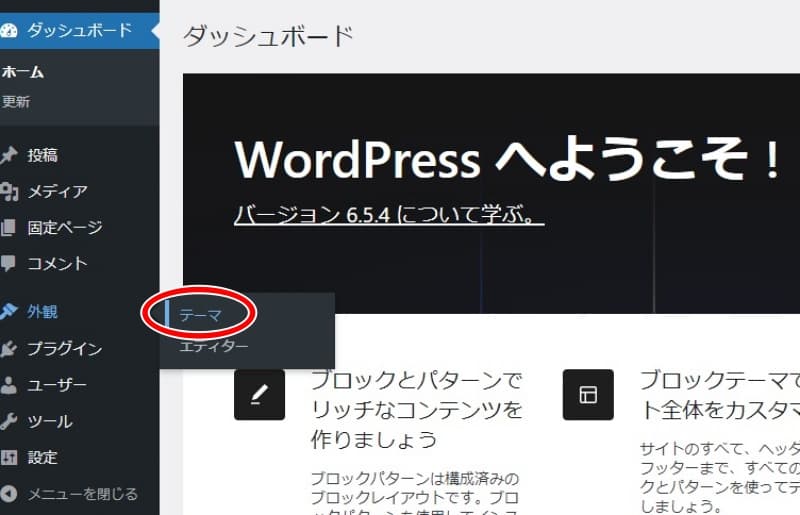The height and width of the screenshot is (515, 800).
Task: Click the speech bubble icon beside コメント
Action: 8,263
